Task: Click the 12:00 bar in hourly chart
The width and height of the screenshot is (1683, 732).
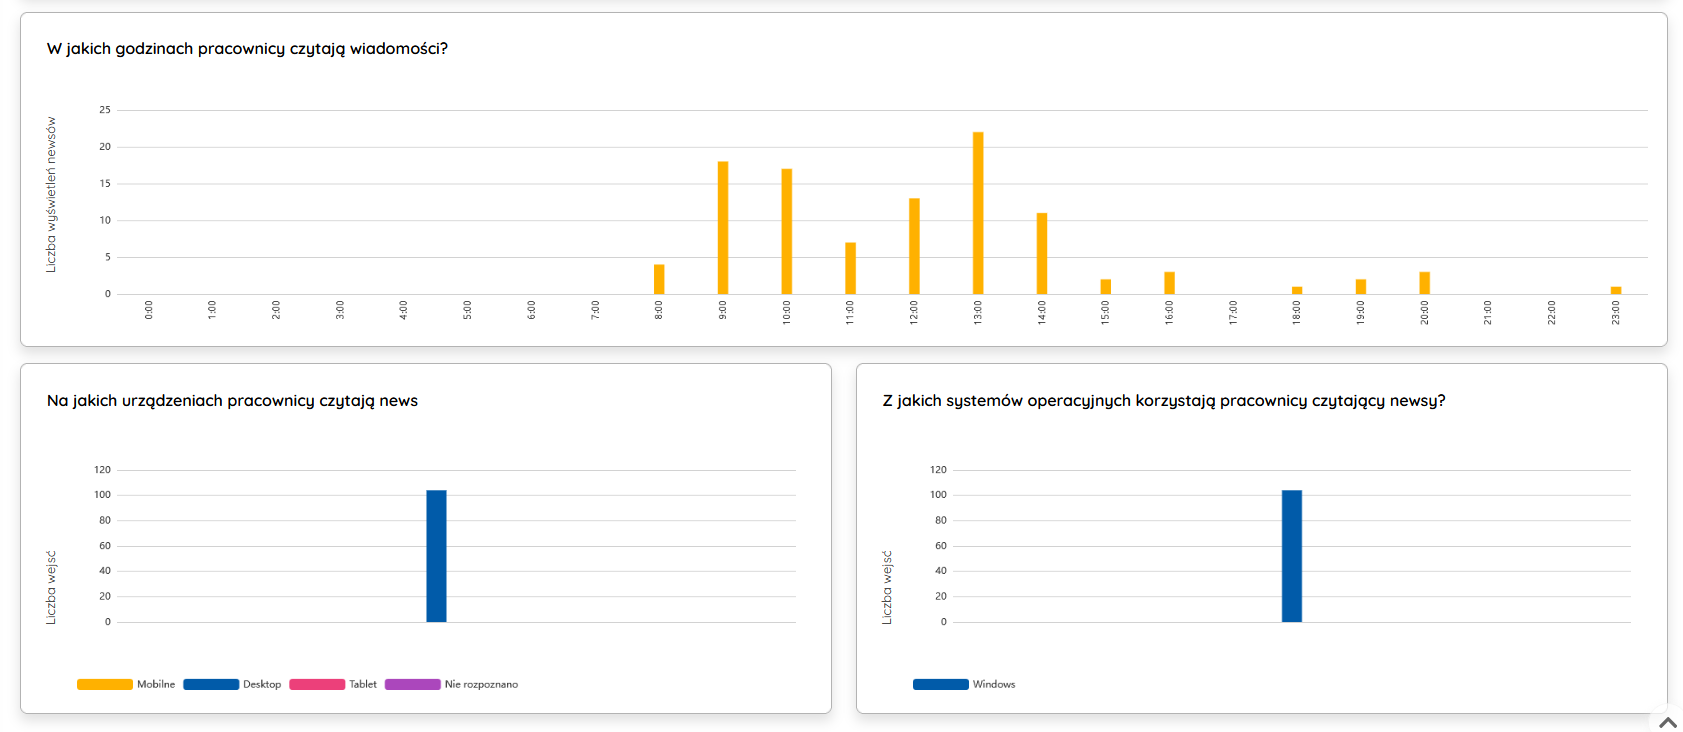Action: point(914,246)
